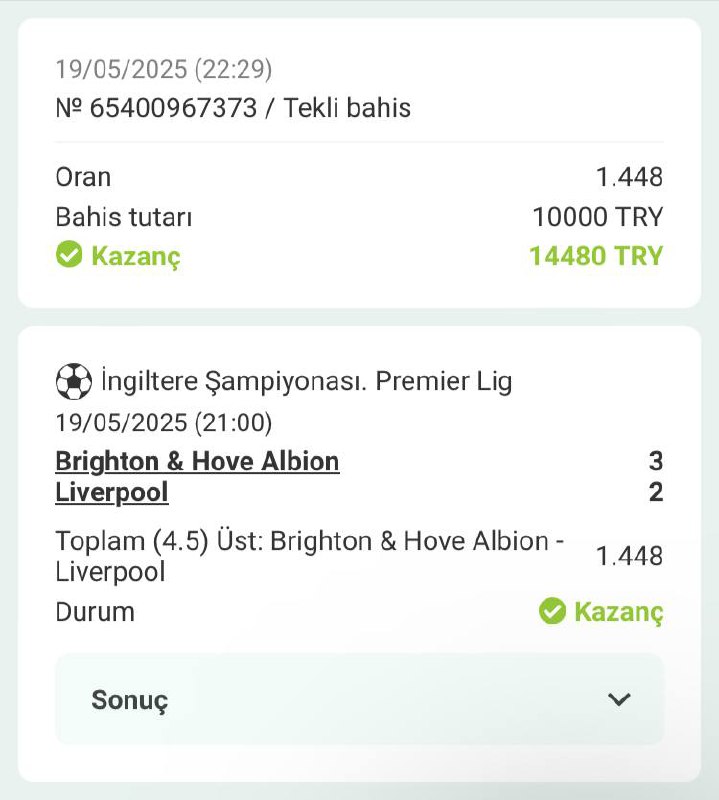This screenshot has height=800, width=719.
Task: Click the Kazanç status label in Durum row
Action: [x=618, y=612]
